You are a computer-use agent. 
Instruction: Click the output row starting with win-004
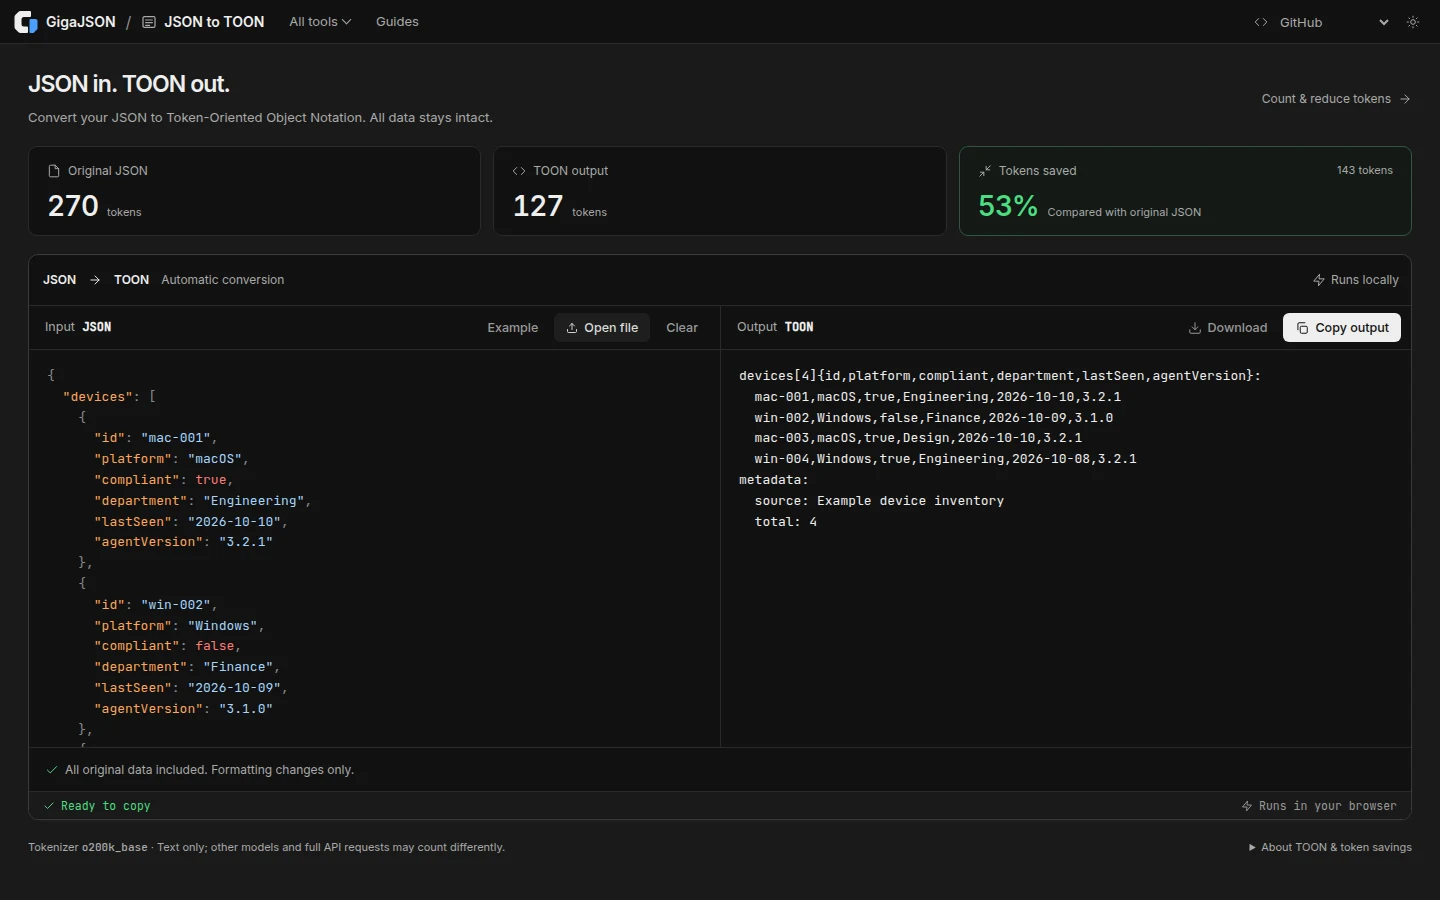click(945, 459)
